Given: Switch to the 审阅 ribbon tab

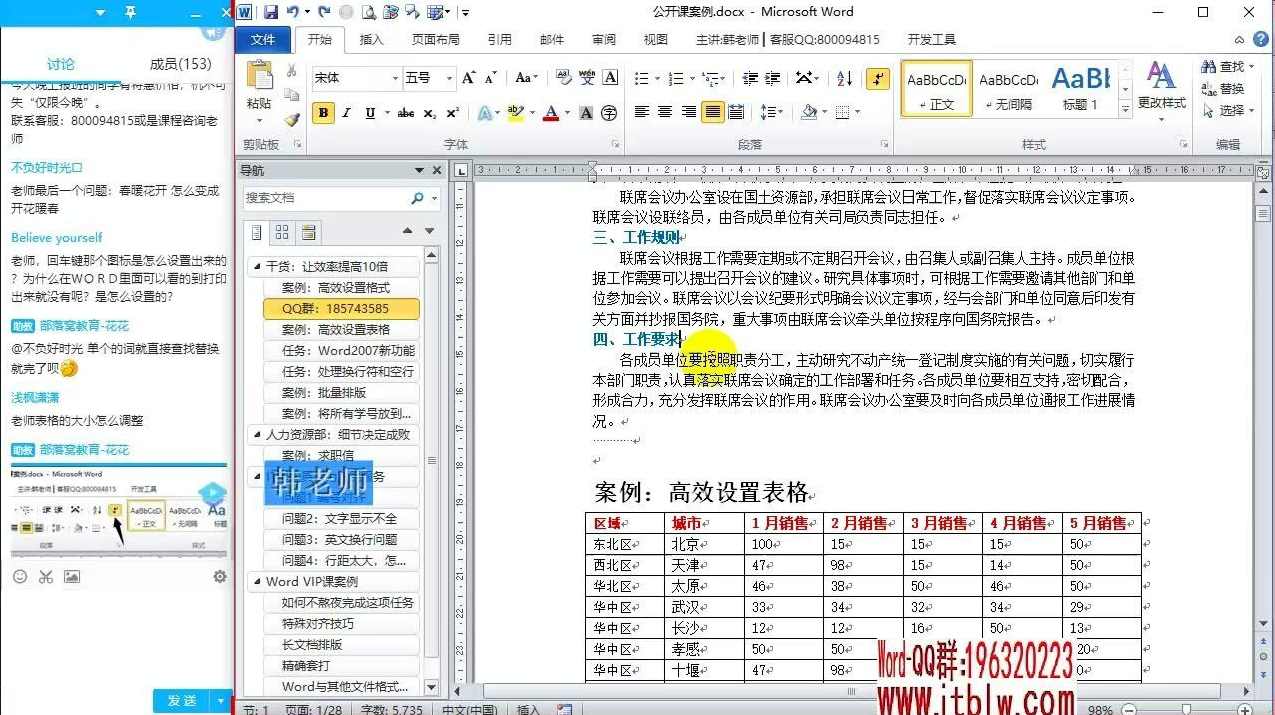Looking at the screenshot, I should point(603,38).
